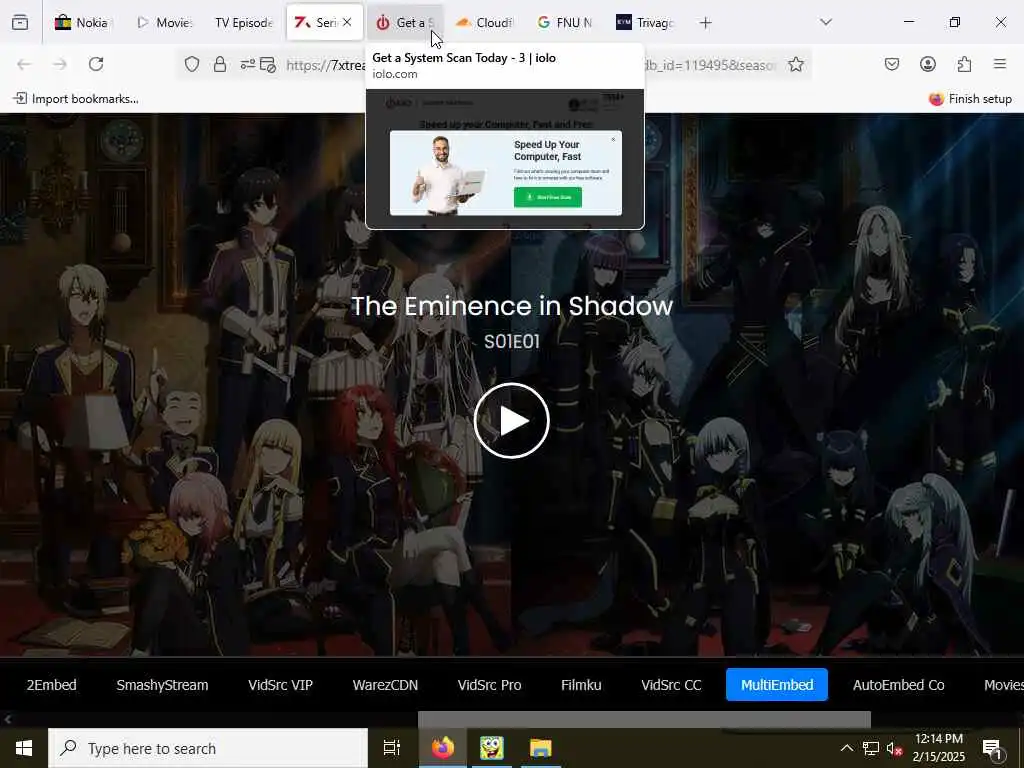This screenshot has width=1024, height=768.
Task: Click the horizontal server list scrollbar
Action: pyautogui.click(x=644, y=719)
